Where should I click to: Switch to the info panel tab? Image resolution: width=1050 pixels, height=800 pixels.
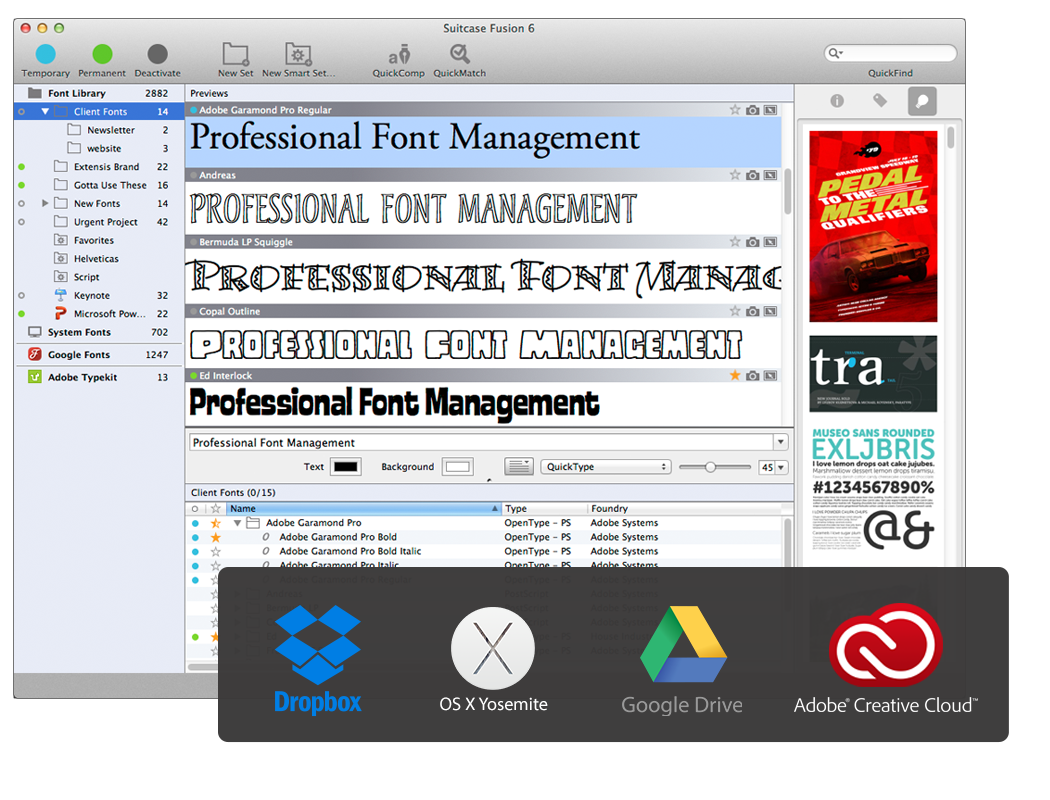point(837,101)
